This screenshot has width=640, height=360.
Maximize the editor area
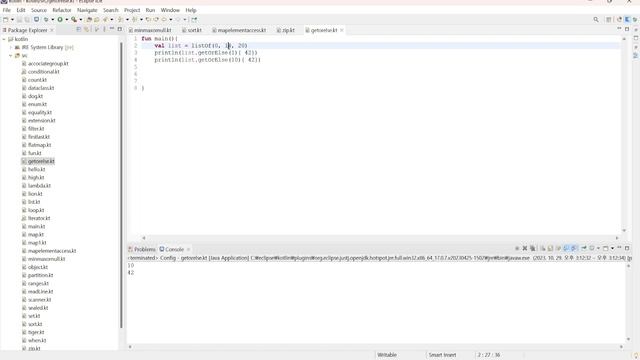coord(627,29)
